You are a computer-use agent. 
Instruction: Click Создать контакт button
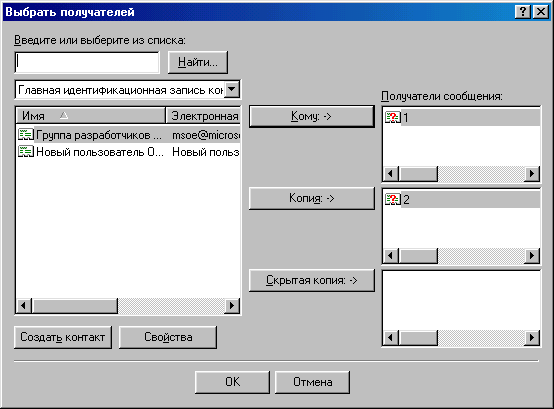(x=63, y=337)
